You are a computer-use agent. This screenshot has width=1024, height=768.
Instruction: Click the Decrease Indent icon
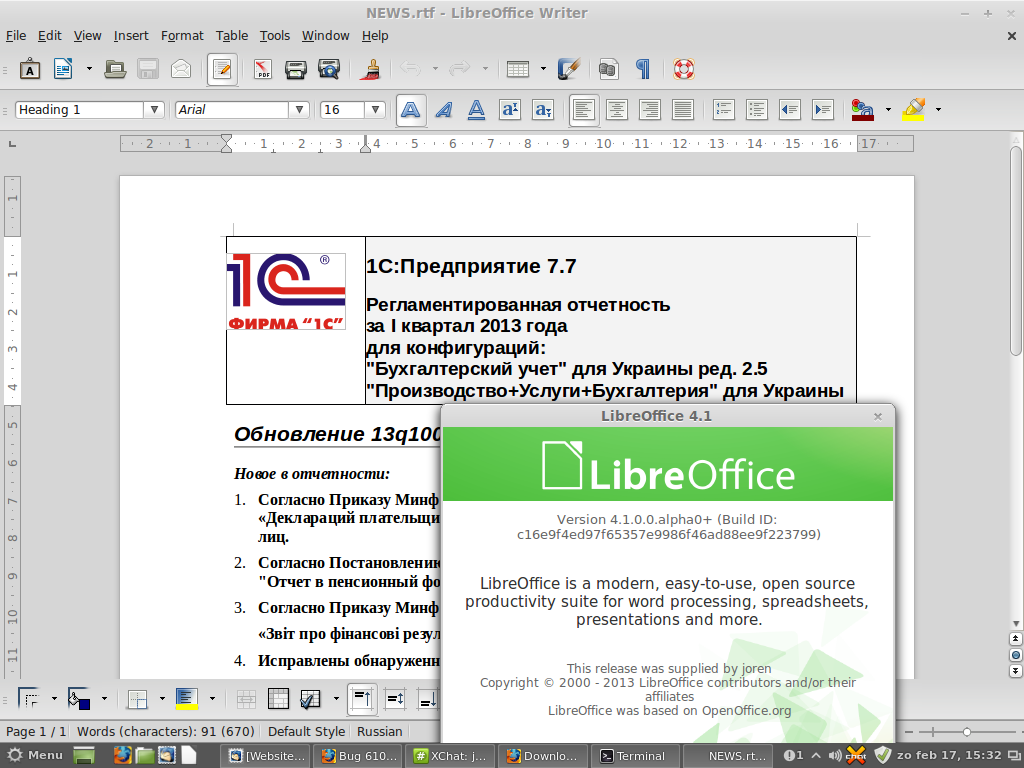(789, 110)
